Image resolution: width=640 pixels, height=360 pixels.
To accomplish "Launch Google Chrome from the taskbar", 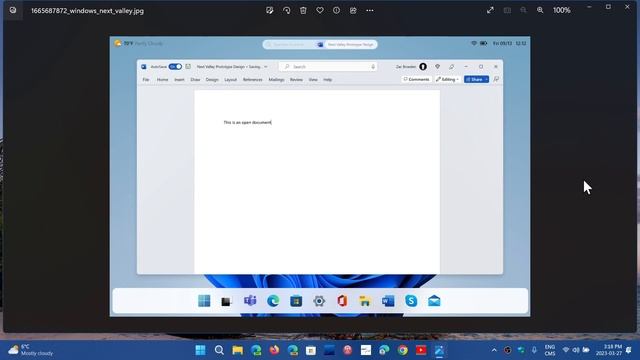I will coord(403,350).
